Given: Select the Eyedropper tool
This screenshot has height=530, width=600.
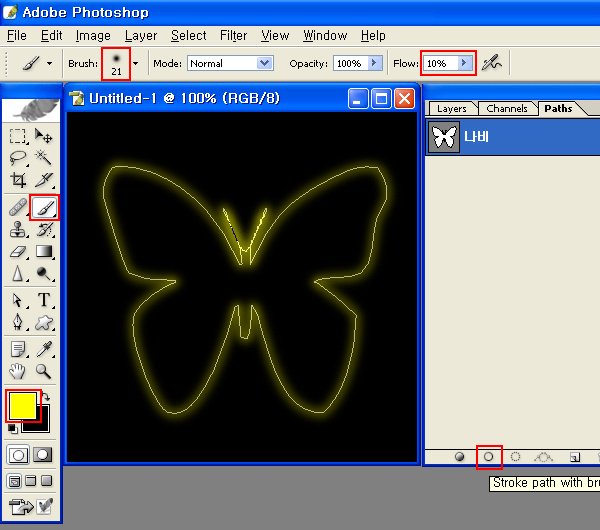Looking at the screenshot, I should coord(44,349).
